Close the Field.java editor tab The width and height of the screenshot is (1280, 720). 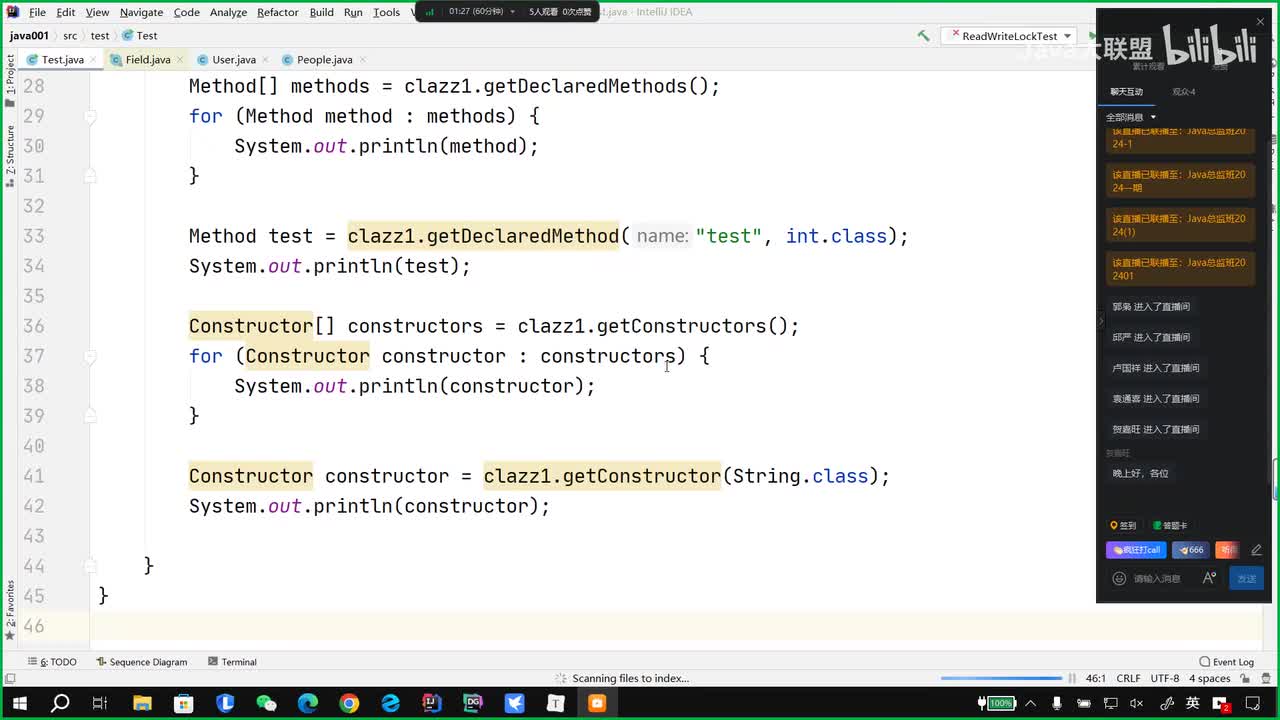[180, 60]
